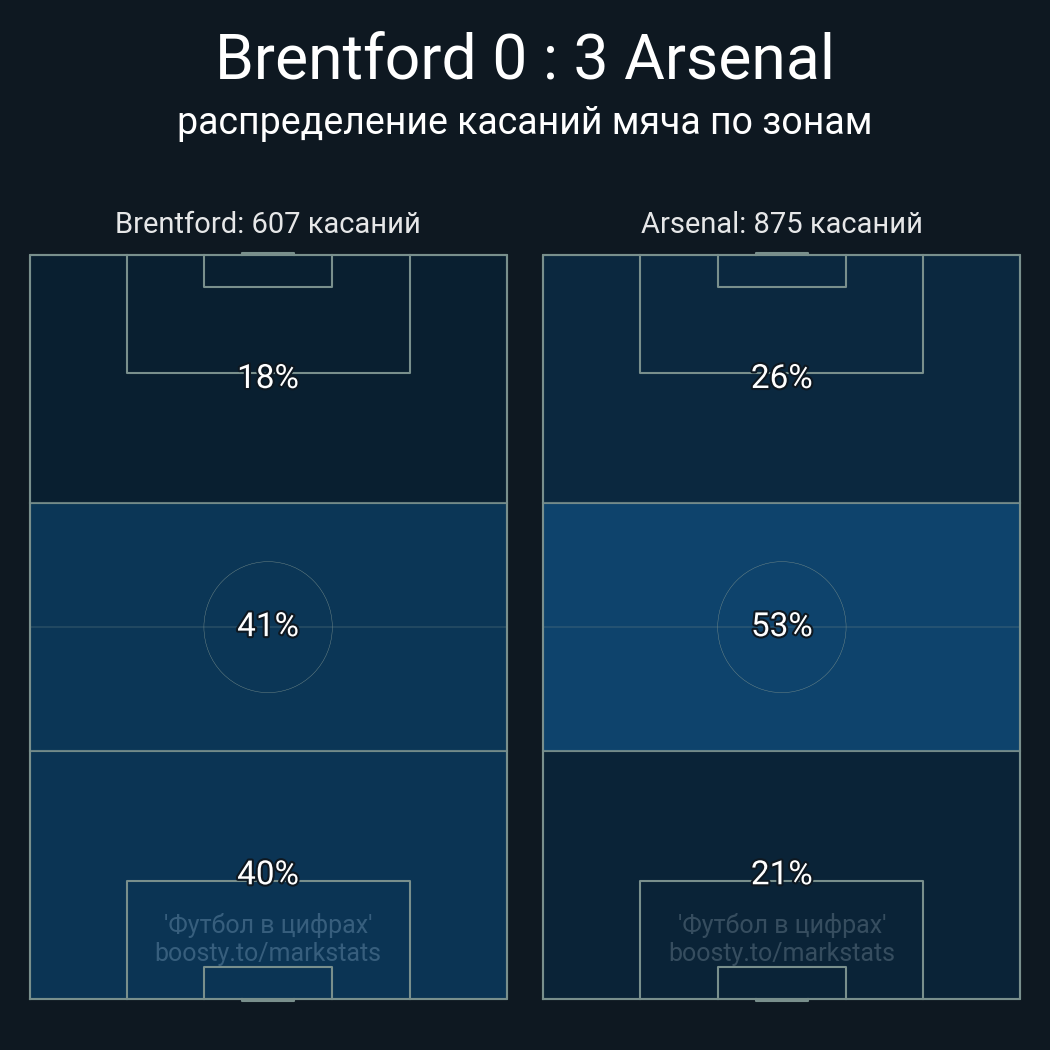Click 'Футбол в цифрах' watermark on Brentford pitch
The width and height of the screenshot is (1050, 1050).
pos(268,924)
